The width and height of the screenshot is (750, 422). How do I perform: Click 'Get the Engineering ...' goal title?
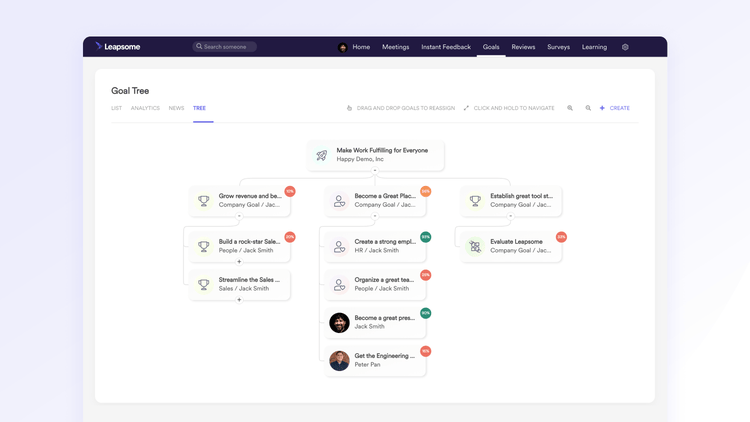[x=385, y=355]
